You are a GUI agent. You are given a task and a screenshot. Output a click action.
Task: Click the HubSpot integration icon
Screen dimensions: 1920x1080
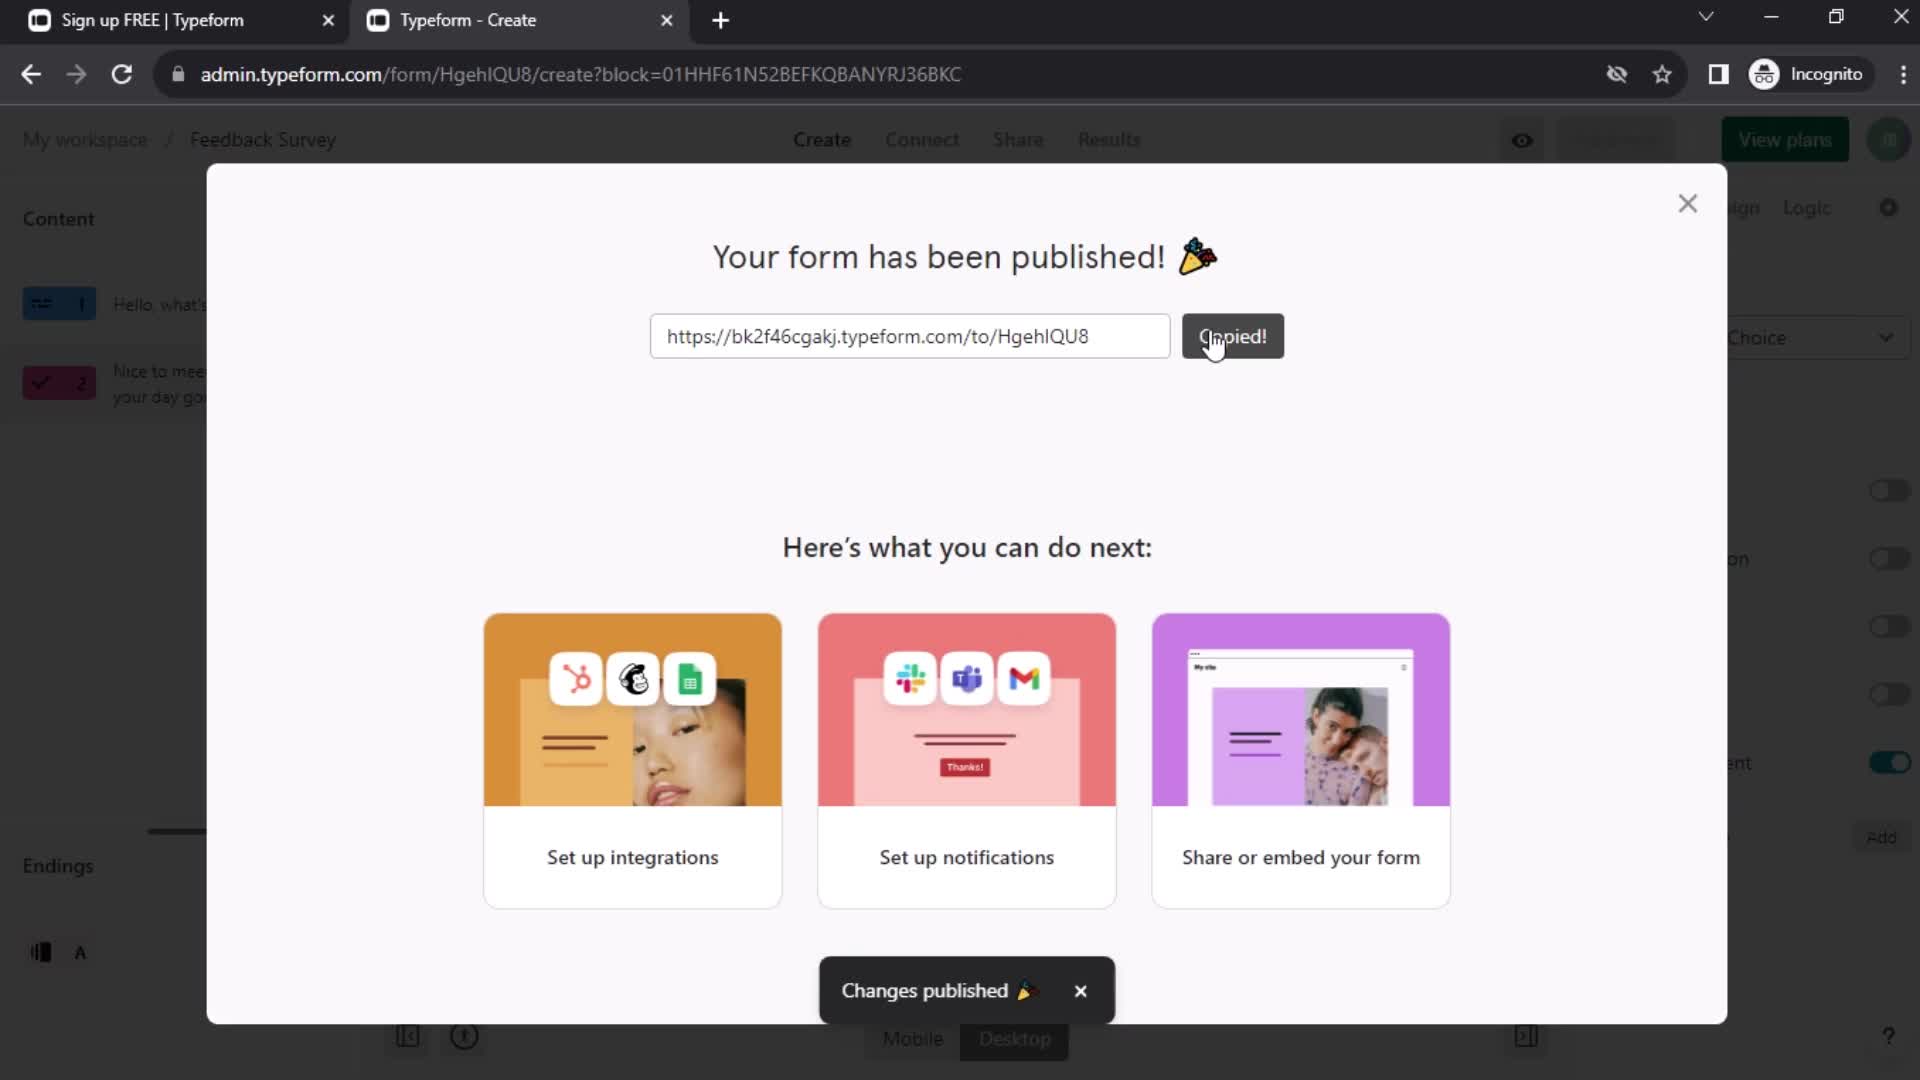(575, 678)
